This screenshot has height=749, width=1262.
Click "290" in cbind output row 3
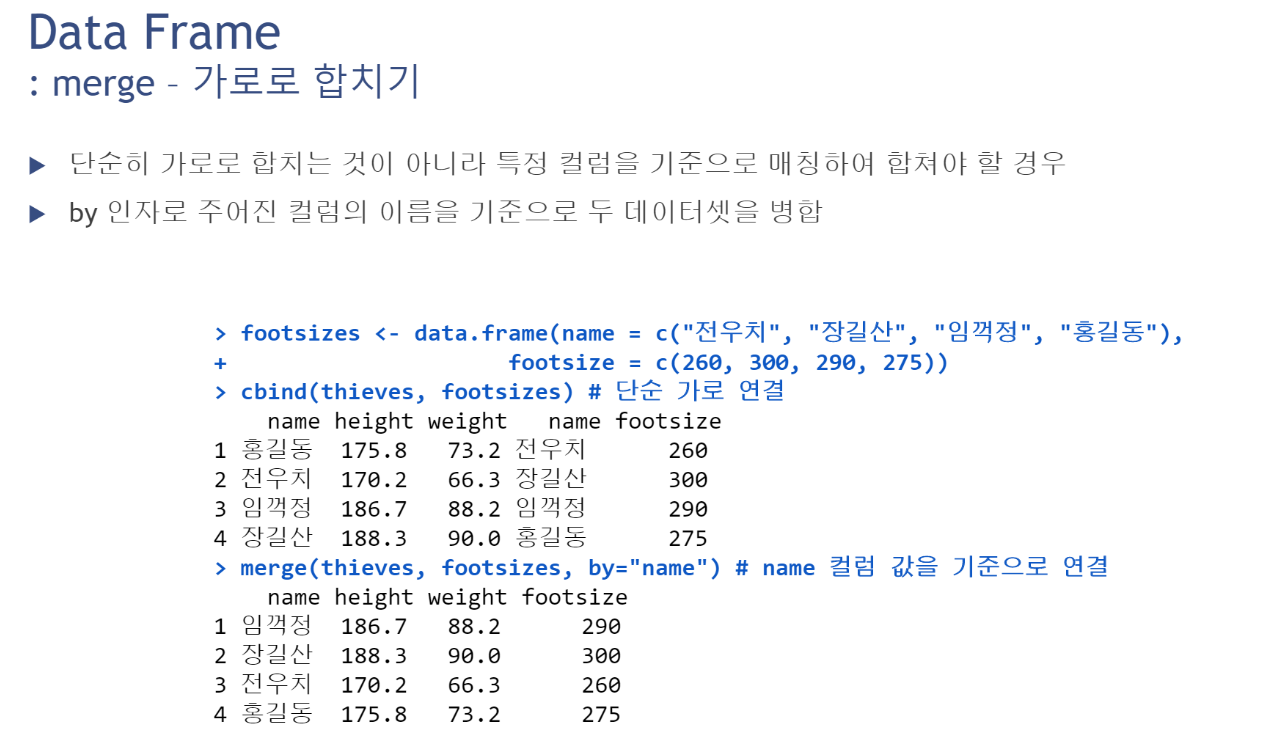[x=688, y=509]
